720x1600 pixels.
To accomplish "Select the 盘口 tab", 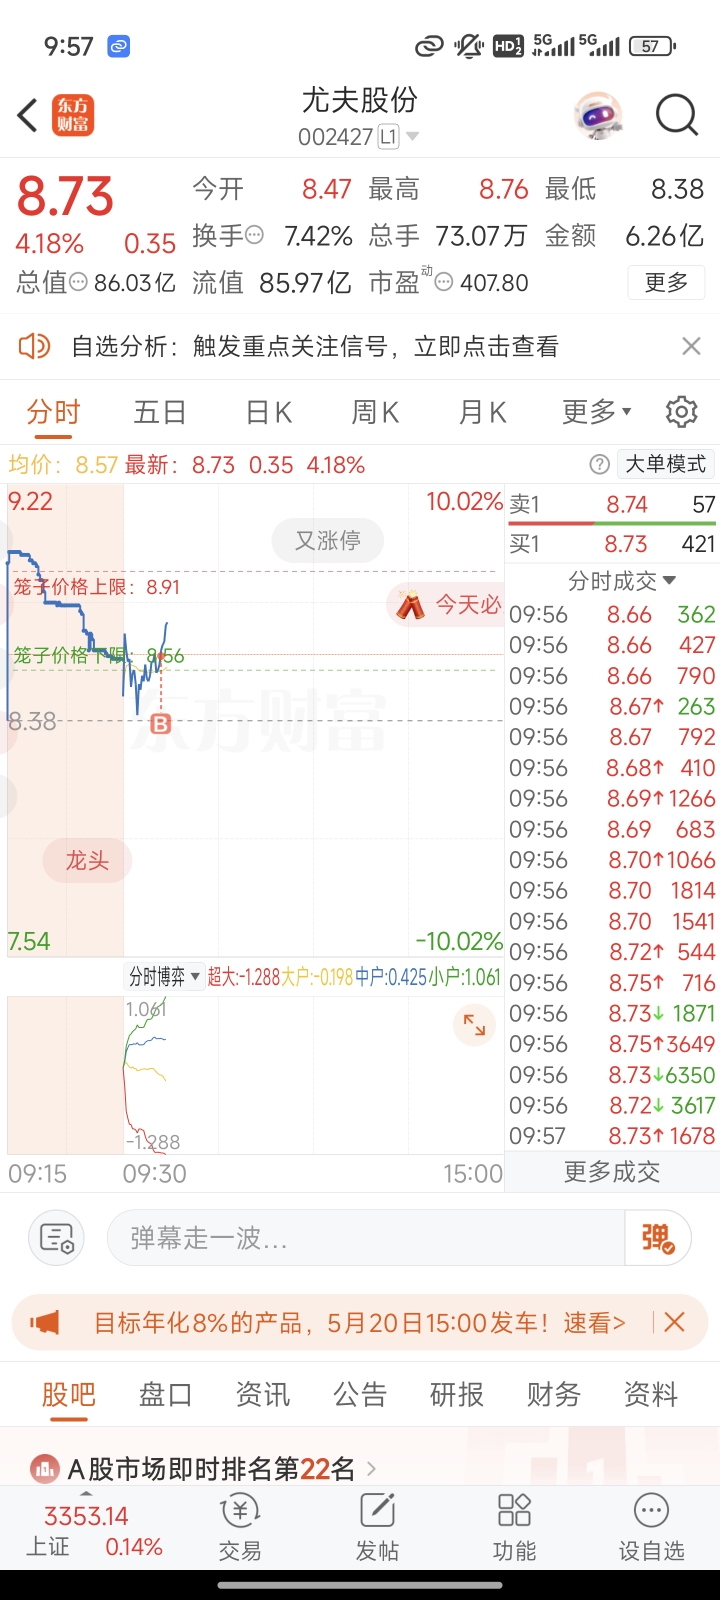I will tap(165, 1394).
